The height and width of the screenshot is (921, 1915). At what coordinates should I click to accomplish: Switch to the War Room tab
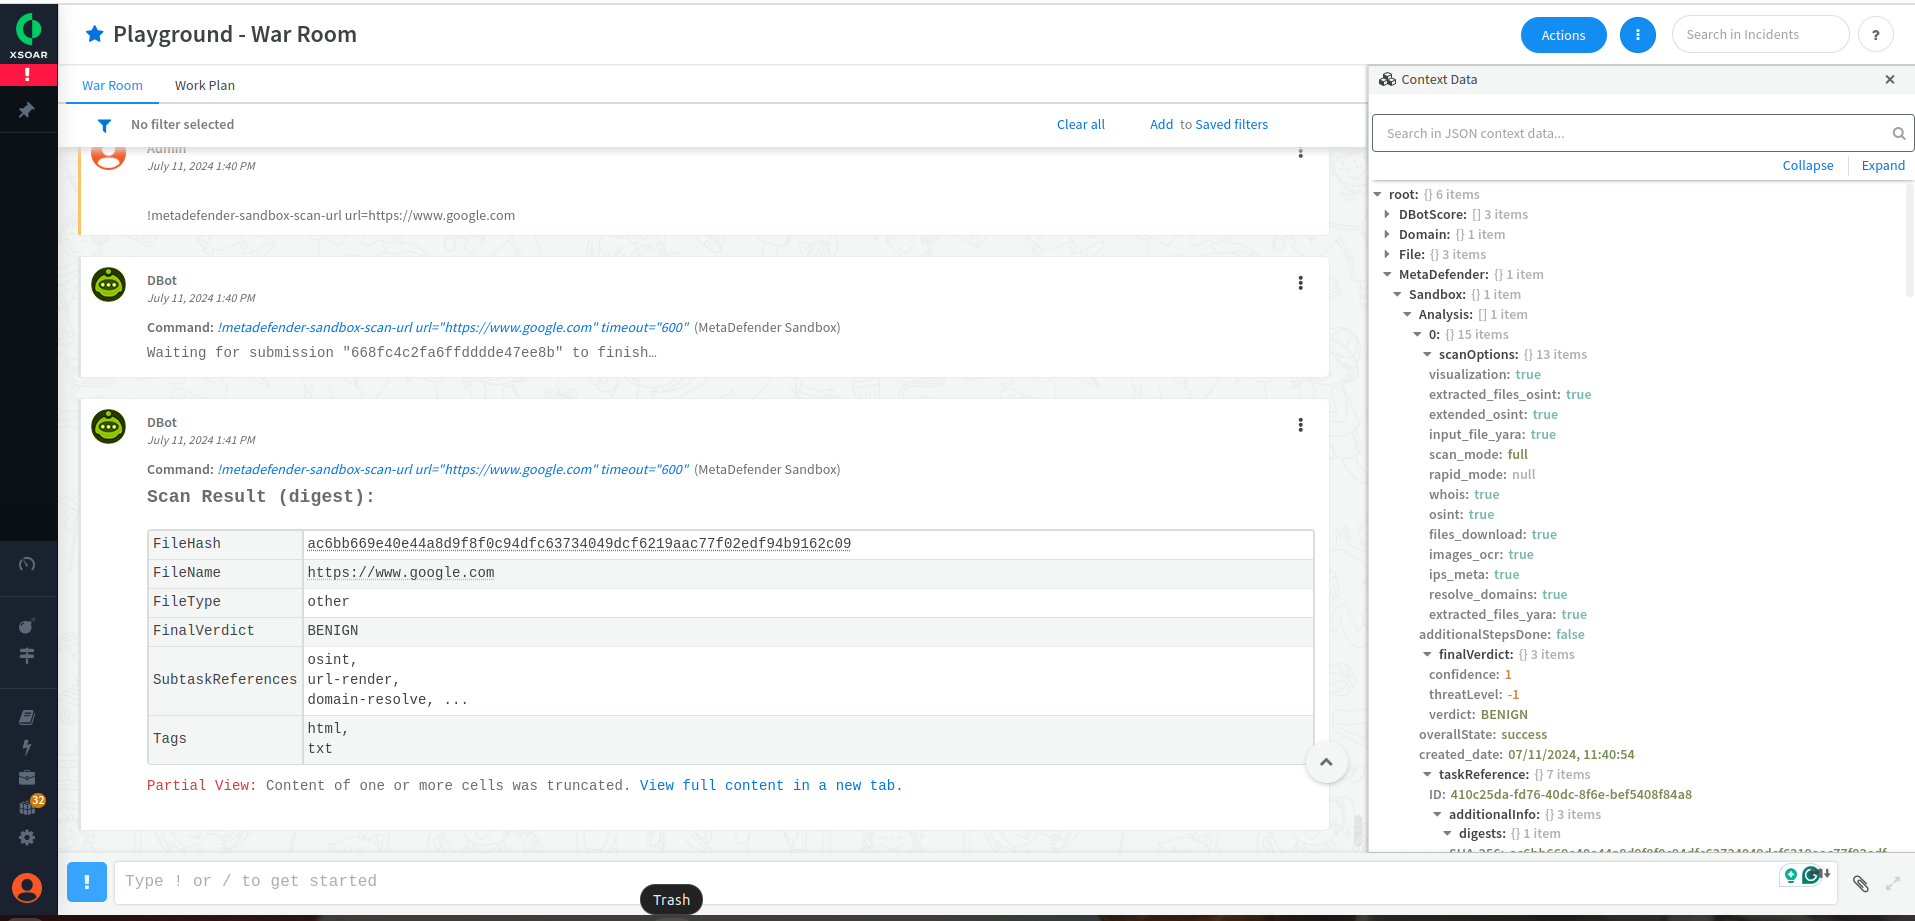112,86
